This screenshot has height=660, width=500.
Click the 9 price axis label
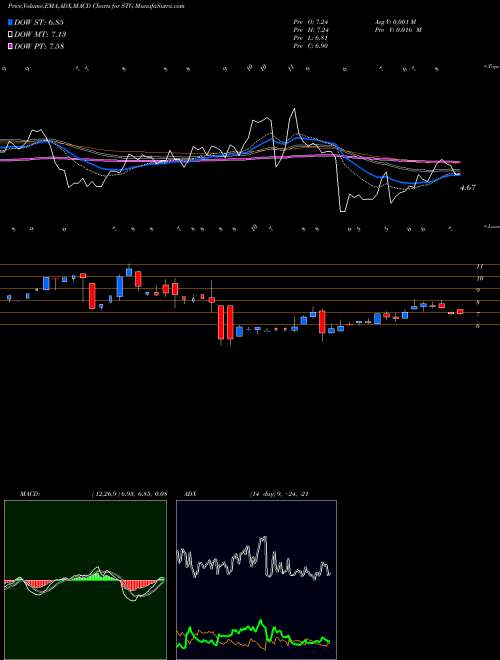tap(478, 290)
